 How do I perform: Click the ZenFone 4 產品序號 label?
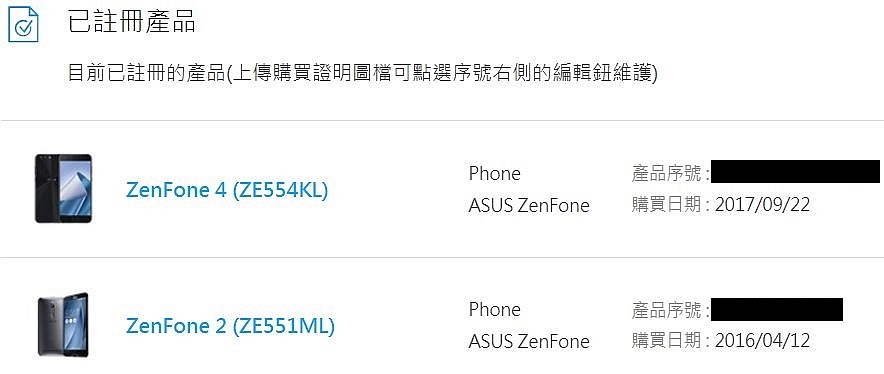[666, 173]
